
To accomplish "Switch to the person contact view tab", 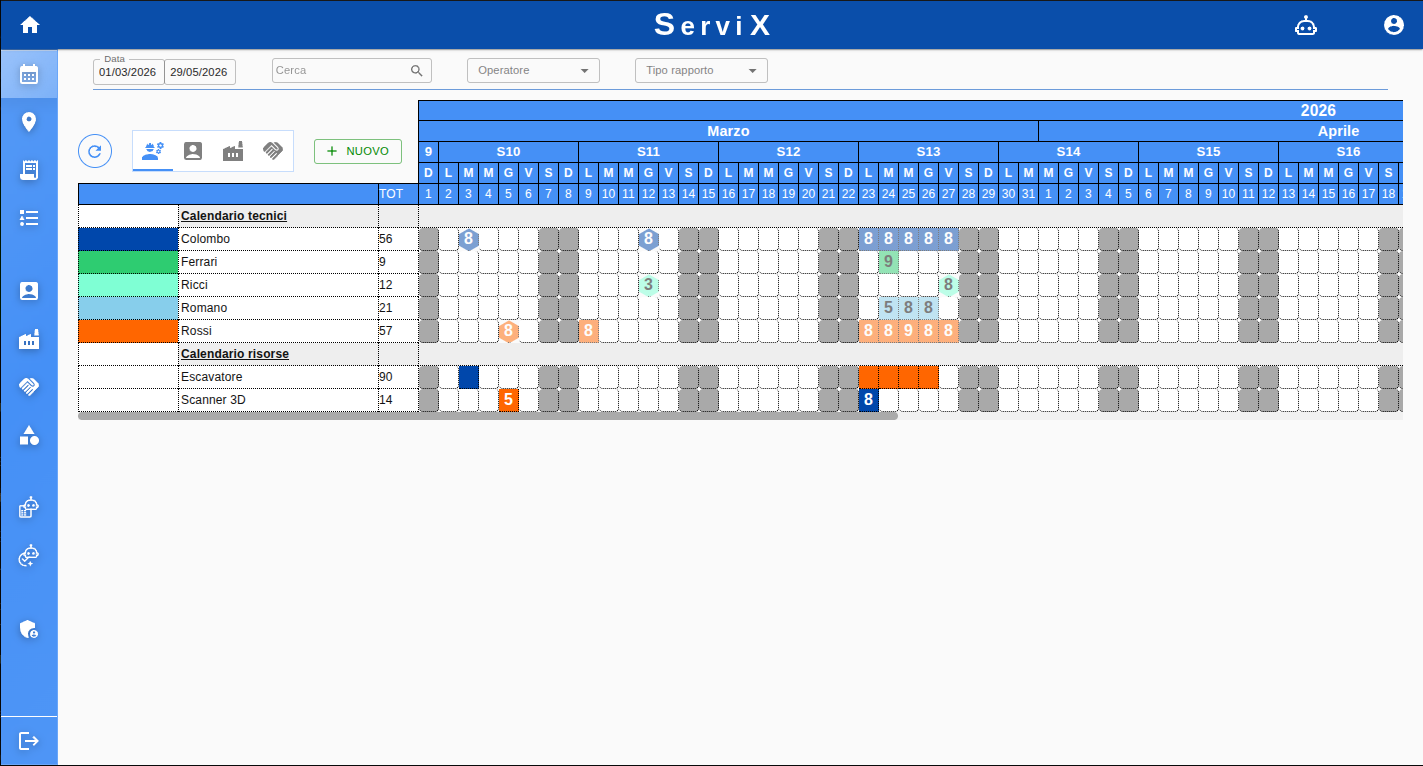I will pos(193,151).
